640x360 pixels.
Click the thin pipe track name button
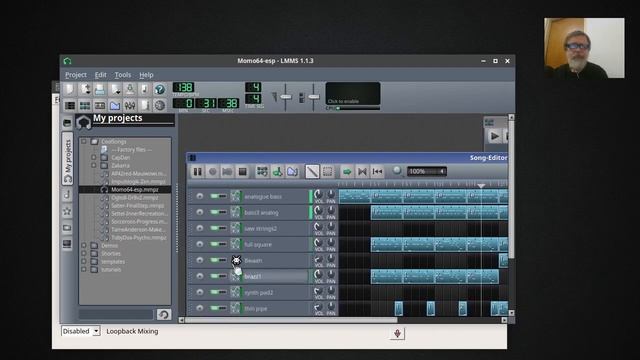click(x=269, y=308)
